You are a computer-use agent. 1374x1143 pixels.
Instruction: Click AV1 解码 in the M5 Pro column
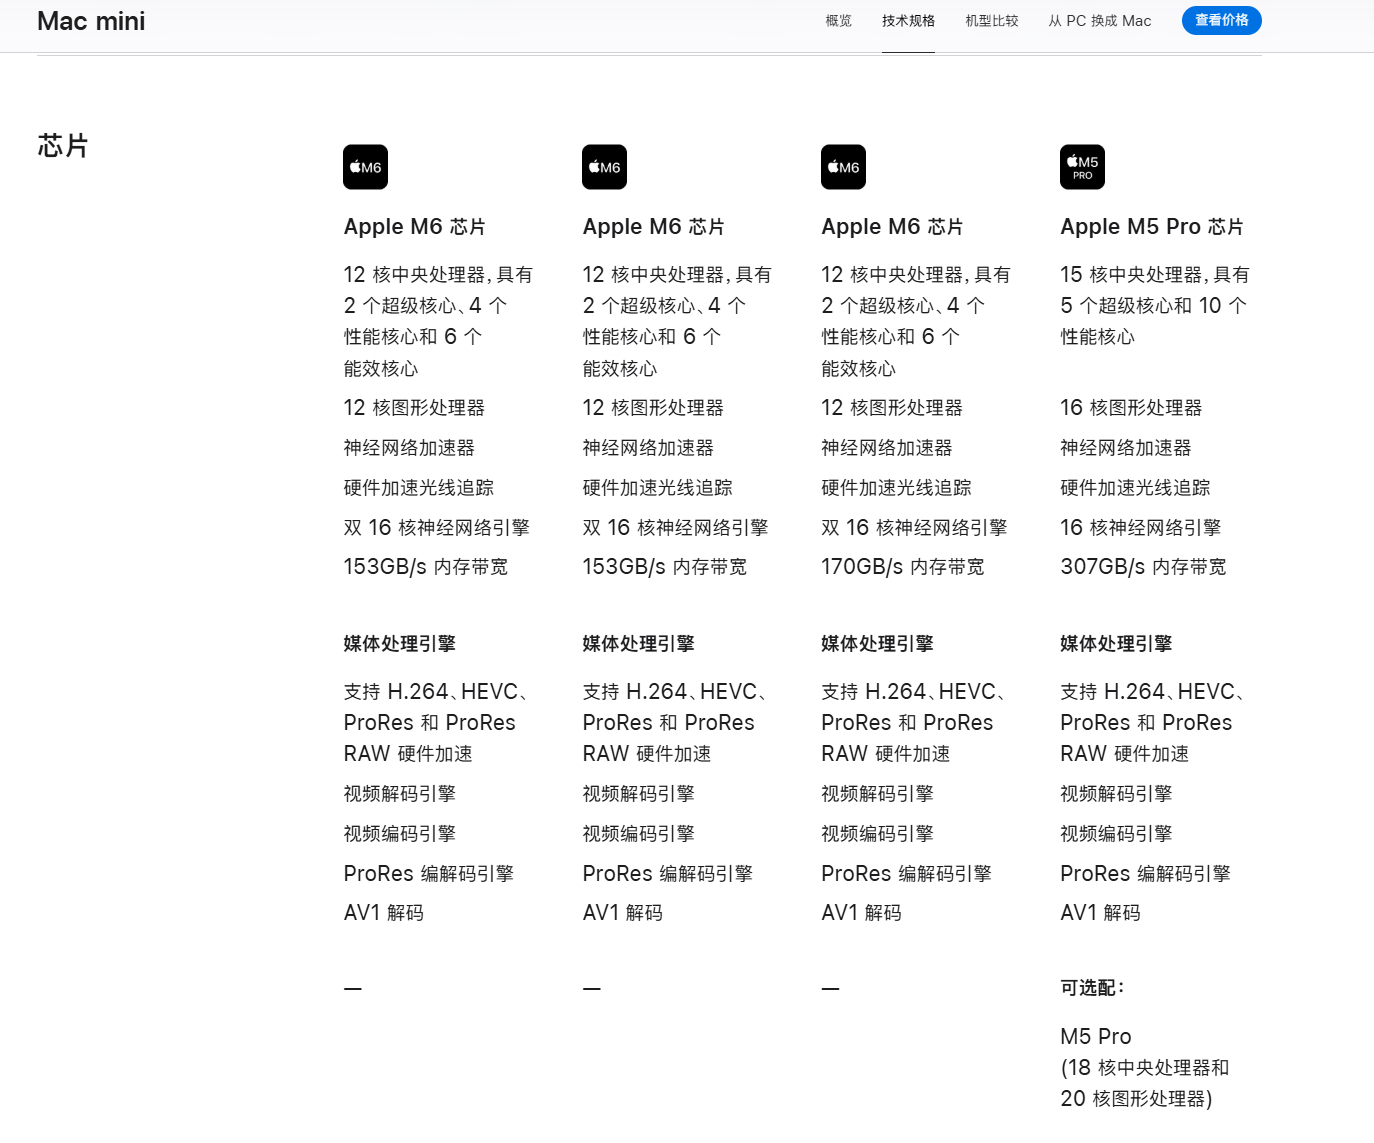coord(1100,913)
